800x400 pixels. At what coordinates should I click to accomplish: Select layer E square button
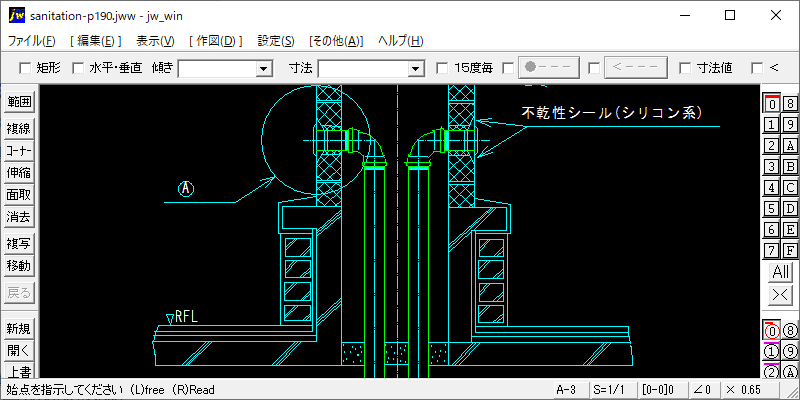tap(790, 230)
